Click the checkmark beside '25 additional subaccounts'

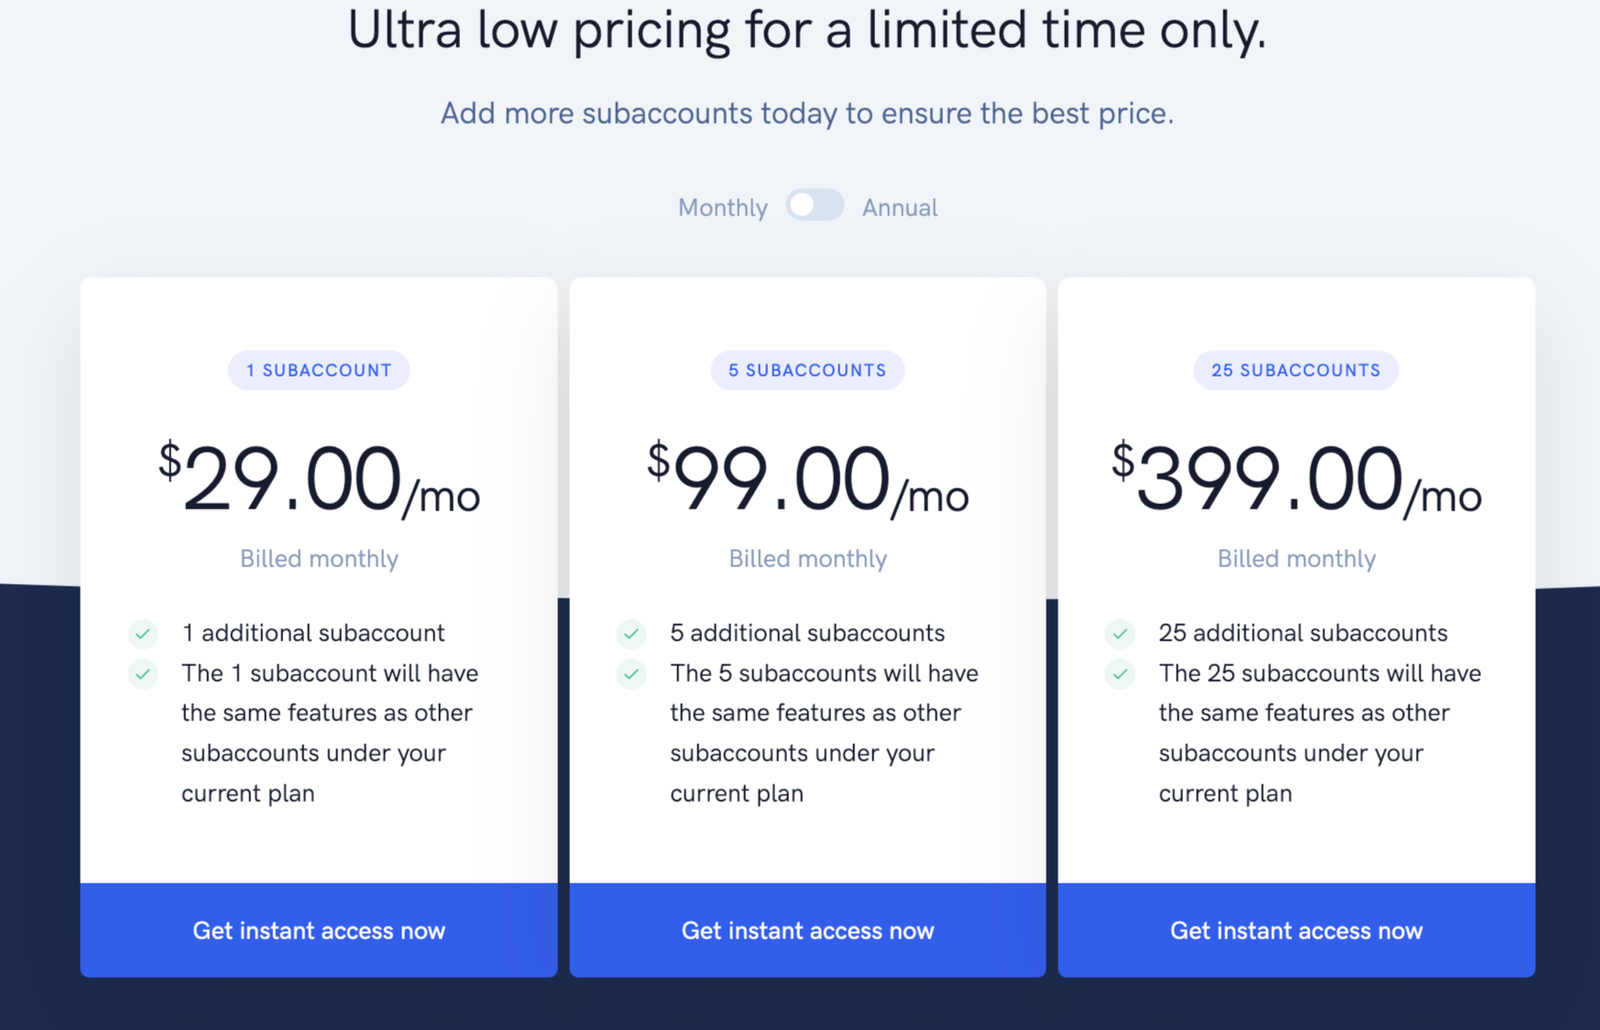(x=1120, y=633)
